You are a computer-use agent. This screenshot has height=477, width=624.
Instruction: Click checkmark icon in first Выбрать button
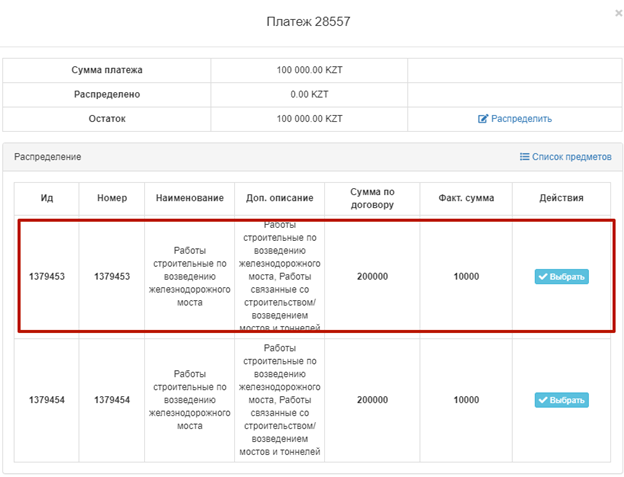543,277
